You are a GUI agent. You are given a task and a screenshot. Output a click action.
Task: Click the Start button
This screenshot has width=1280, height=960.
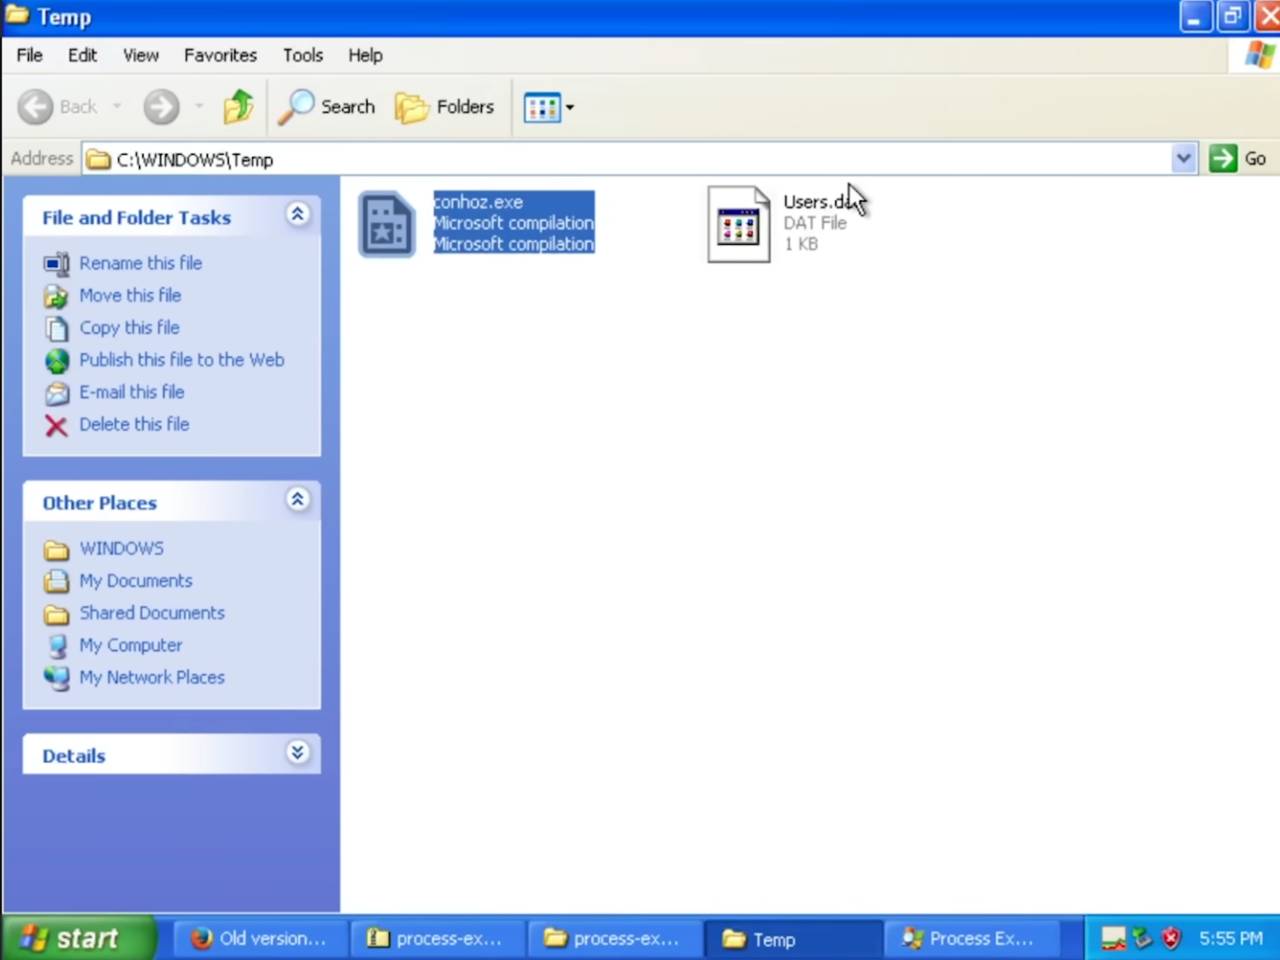point(78,938)
